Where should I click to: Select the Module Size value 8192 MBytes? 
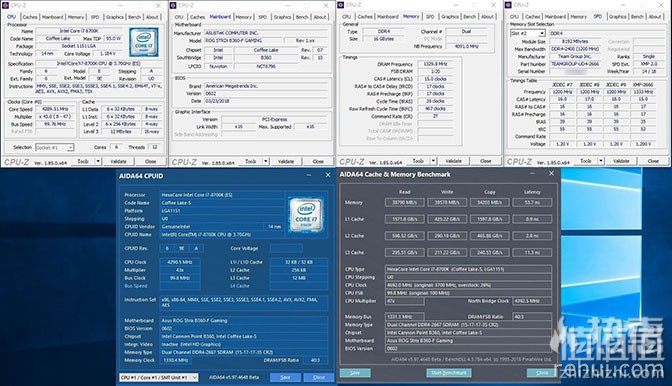(575, 42)
